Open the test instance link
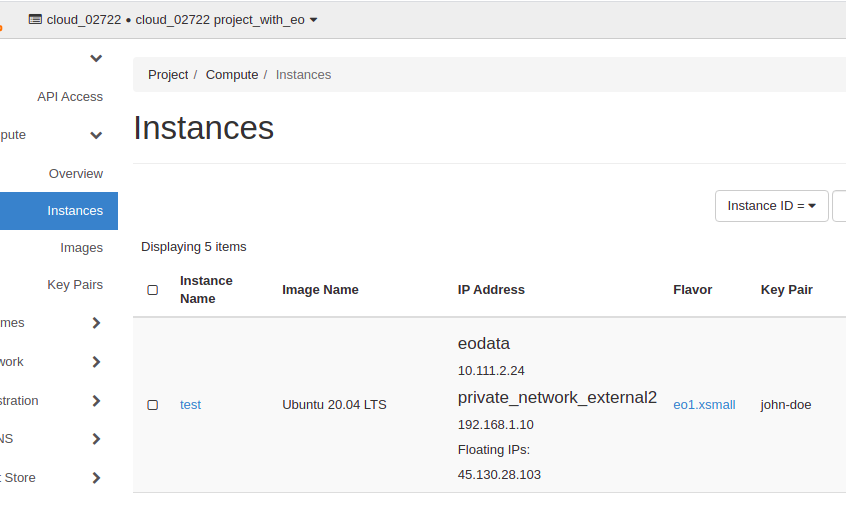Viewport: 846px width, 506px height. (190, 405)
